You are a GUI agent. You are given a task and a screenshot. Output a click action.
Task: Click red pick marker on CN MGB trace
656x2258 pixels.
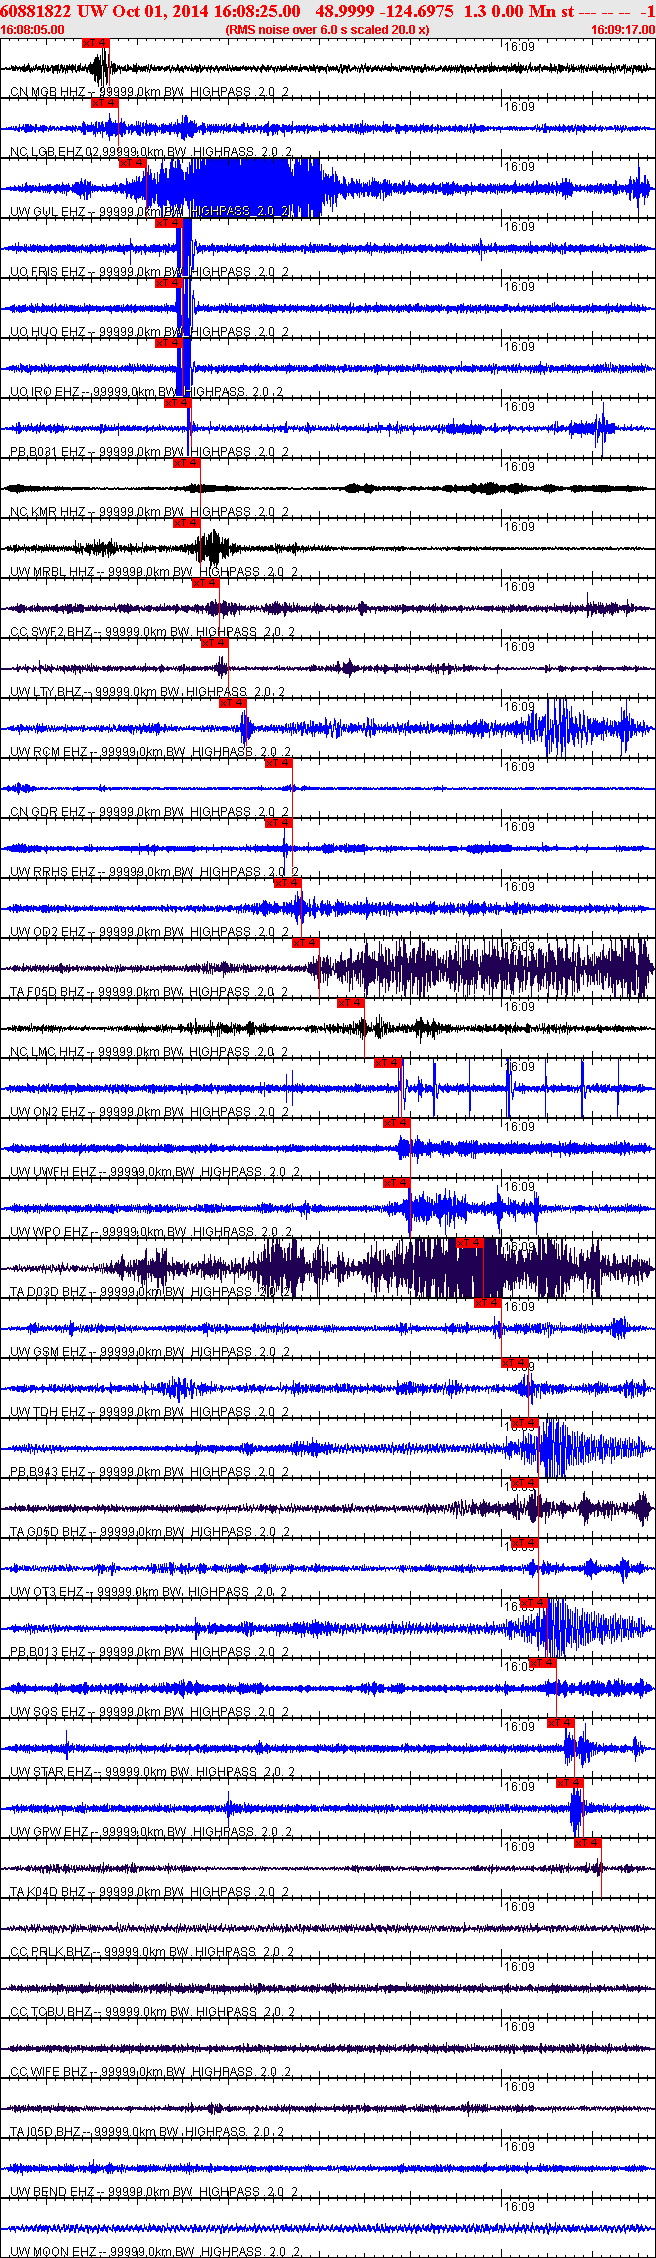[96, 44]
